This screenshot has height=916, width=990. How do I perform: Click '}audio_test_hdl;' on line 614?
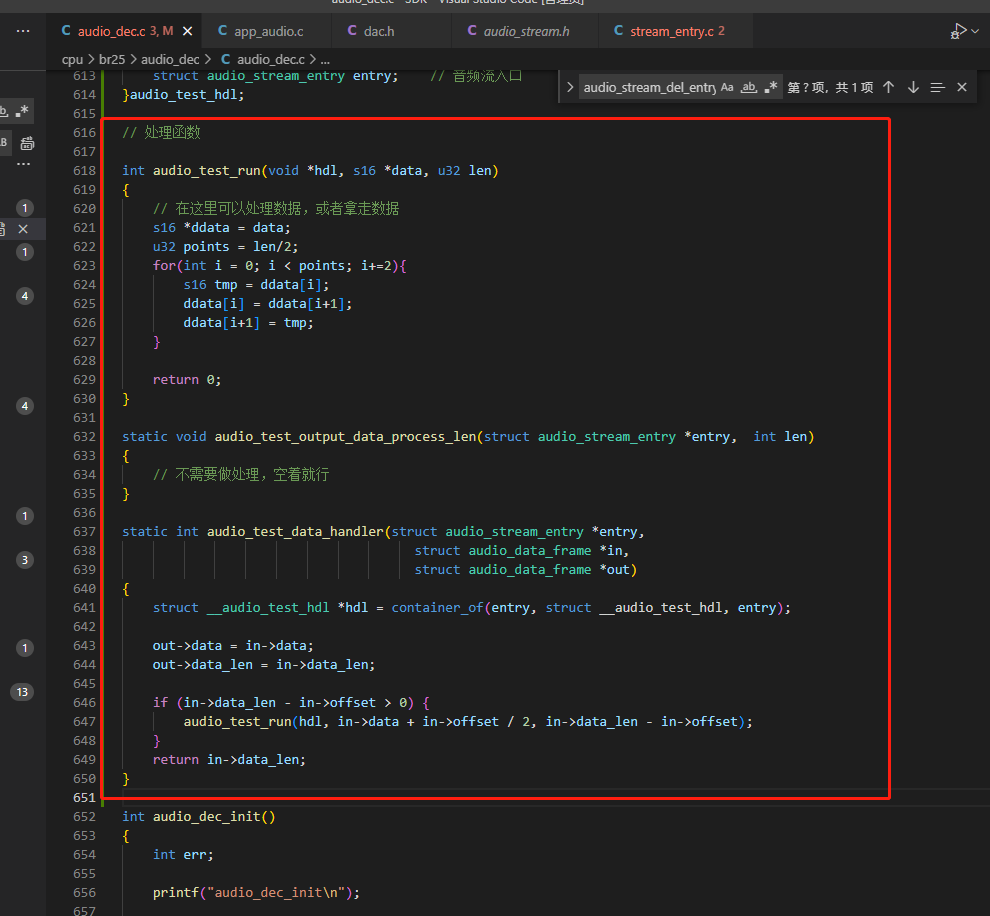183,95
